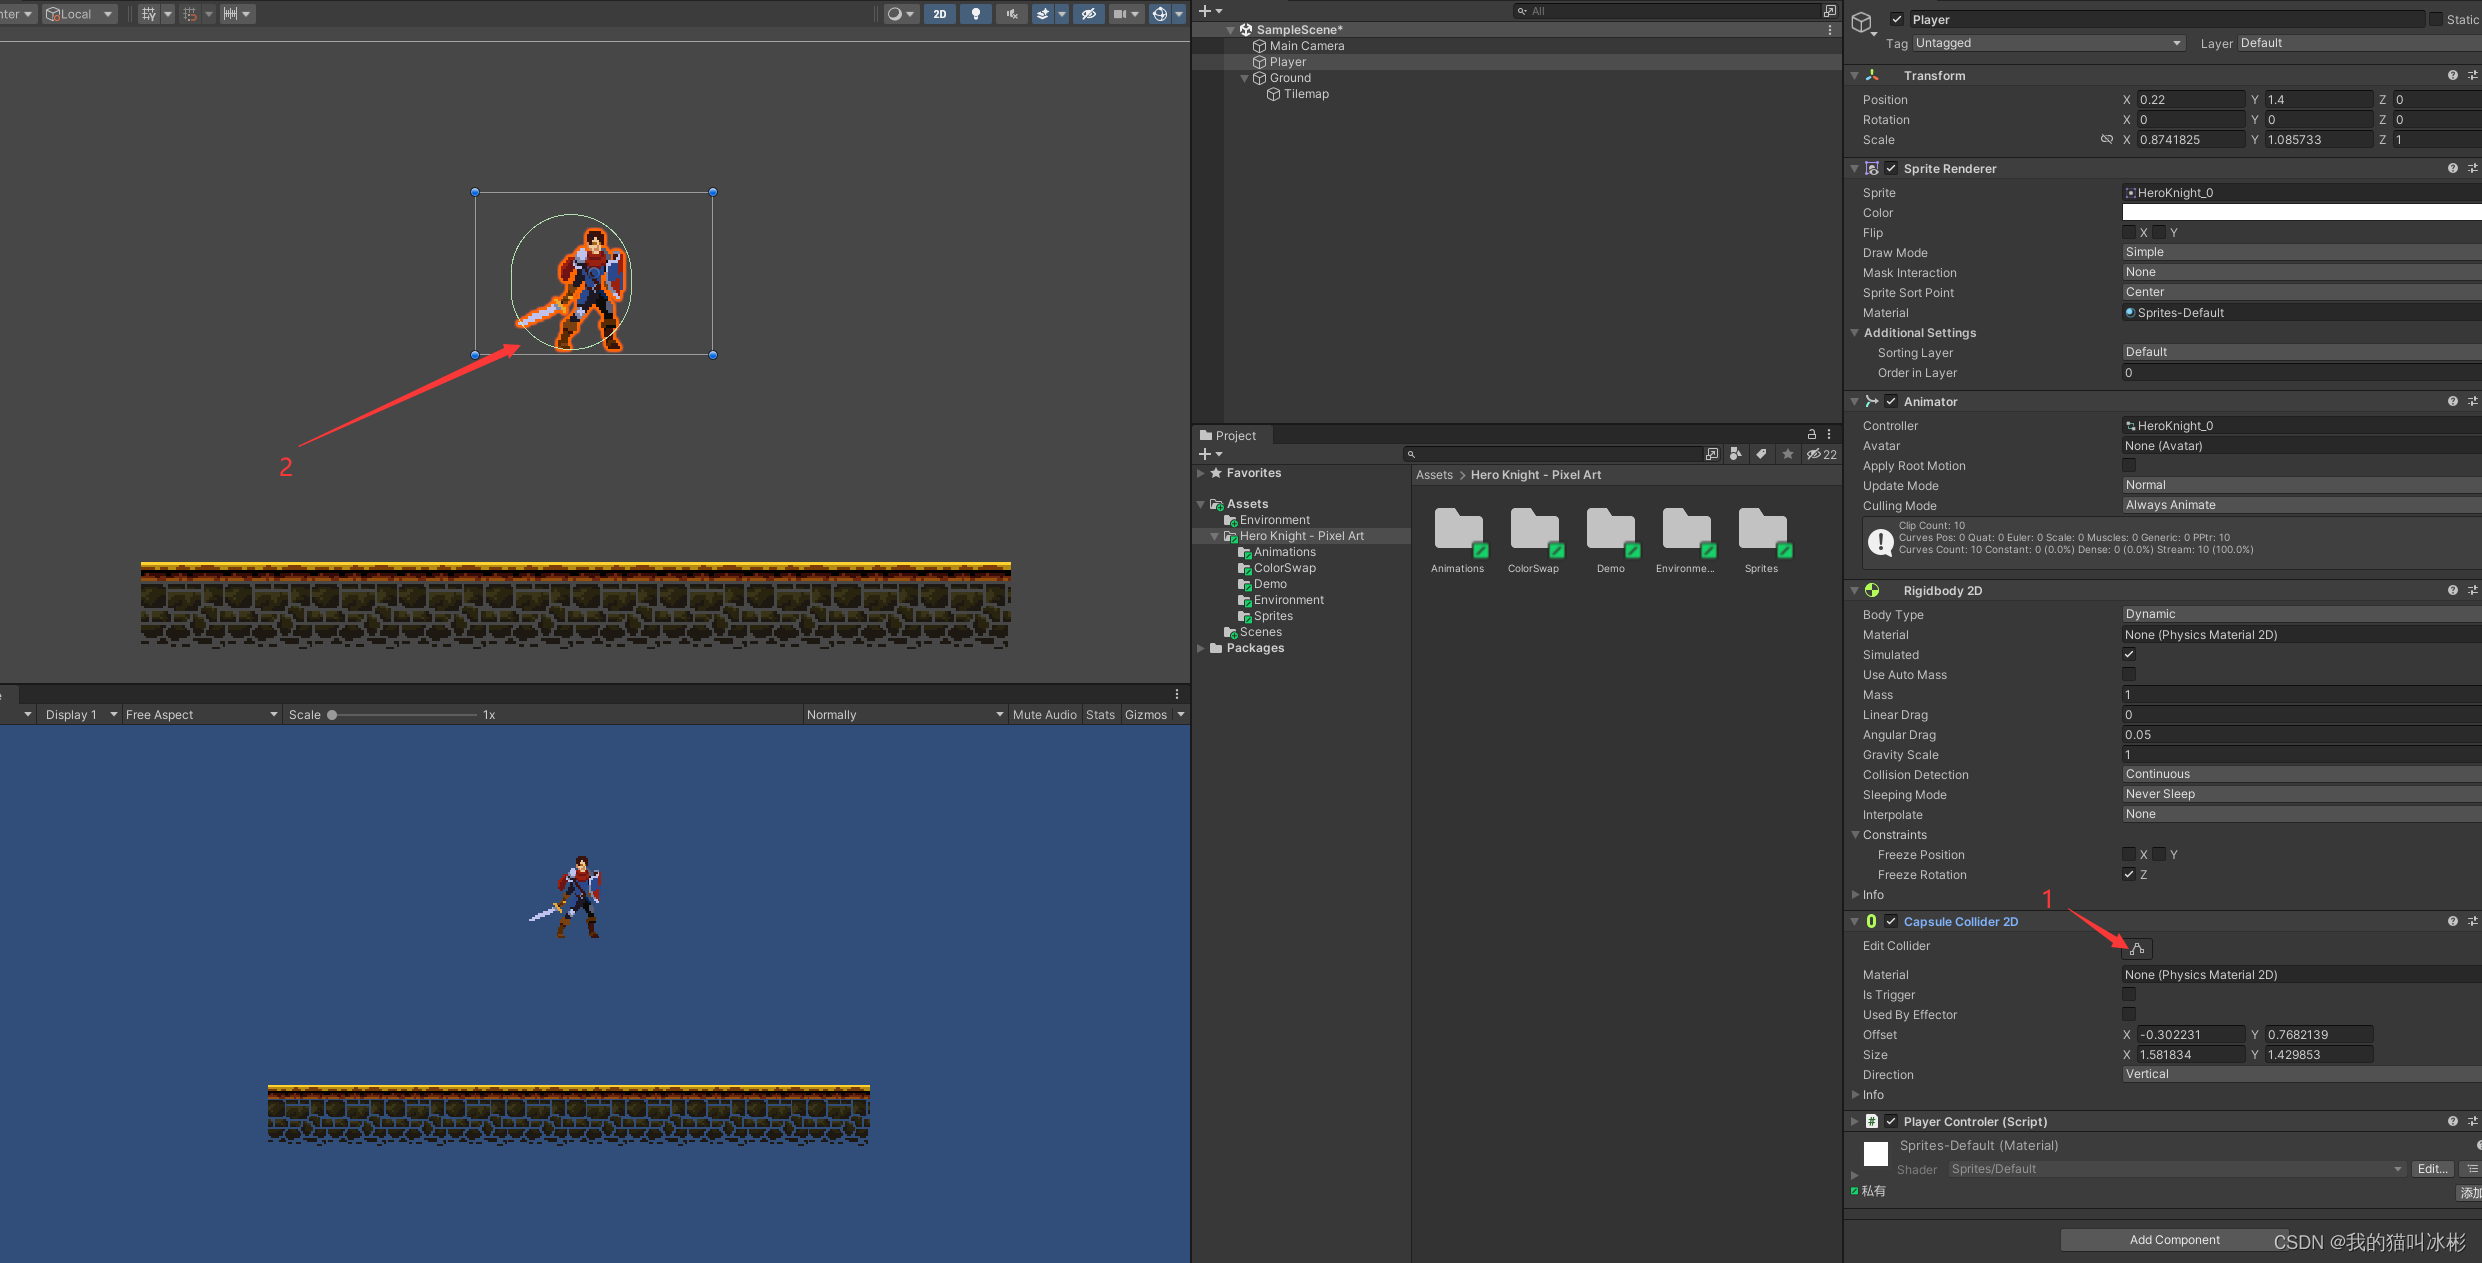The image size is (2482, 1263).
Task: Toggle scene gizmos globe icon
Action: click(x=1159, y=14)
